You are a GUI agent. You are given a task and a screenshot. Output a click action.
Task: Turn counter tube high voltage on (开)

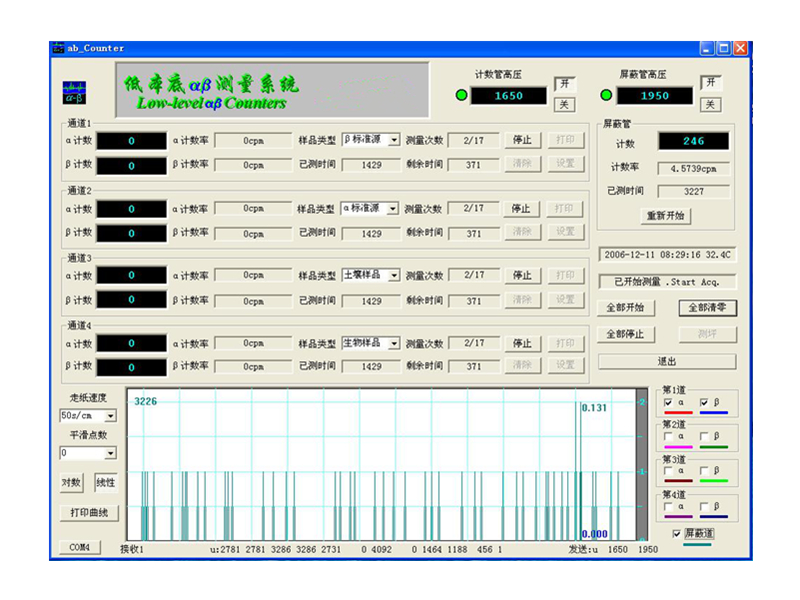565,84
